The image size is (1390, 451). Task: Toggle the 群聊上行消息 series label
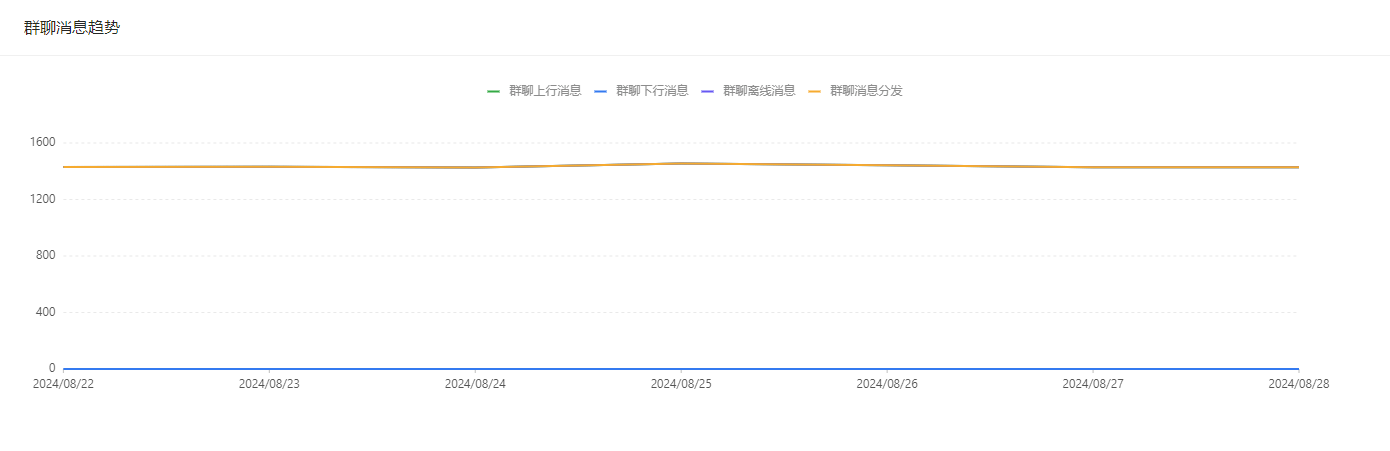coord(545,91)
